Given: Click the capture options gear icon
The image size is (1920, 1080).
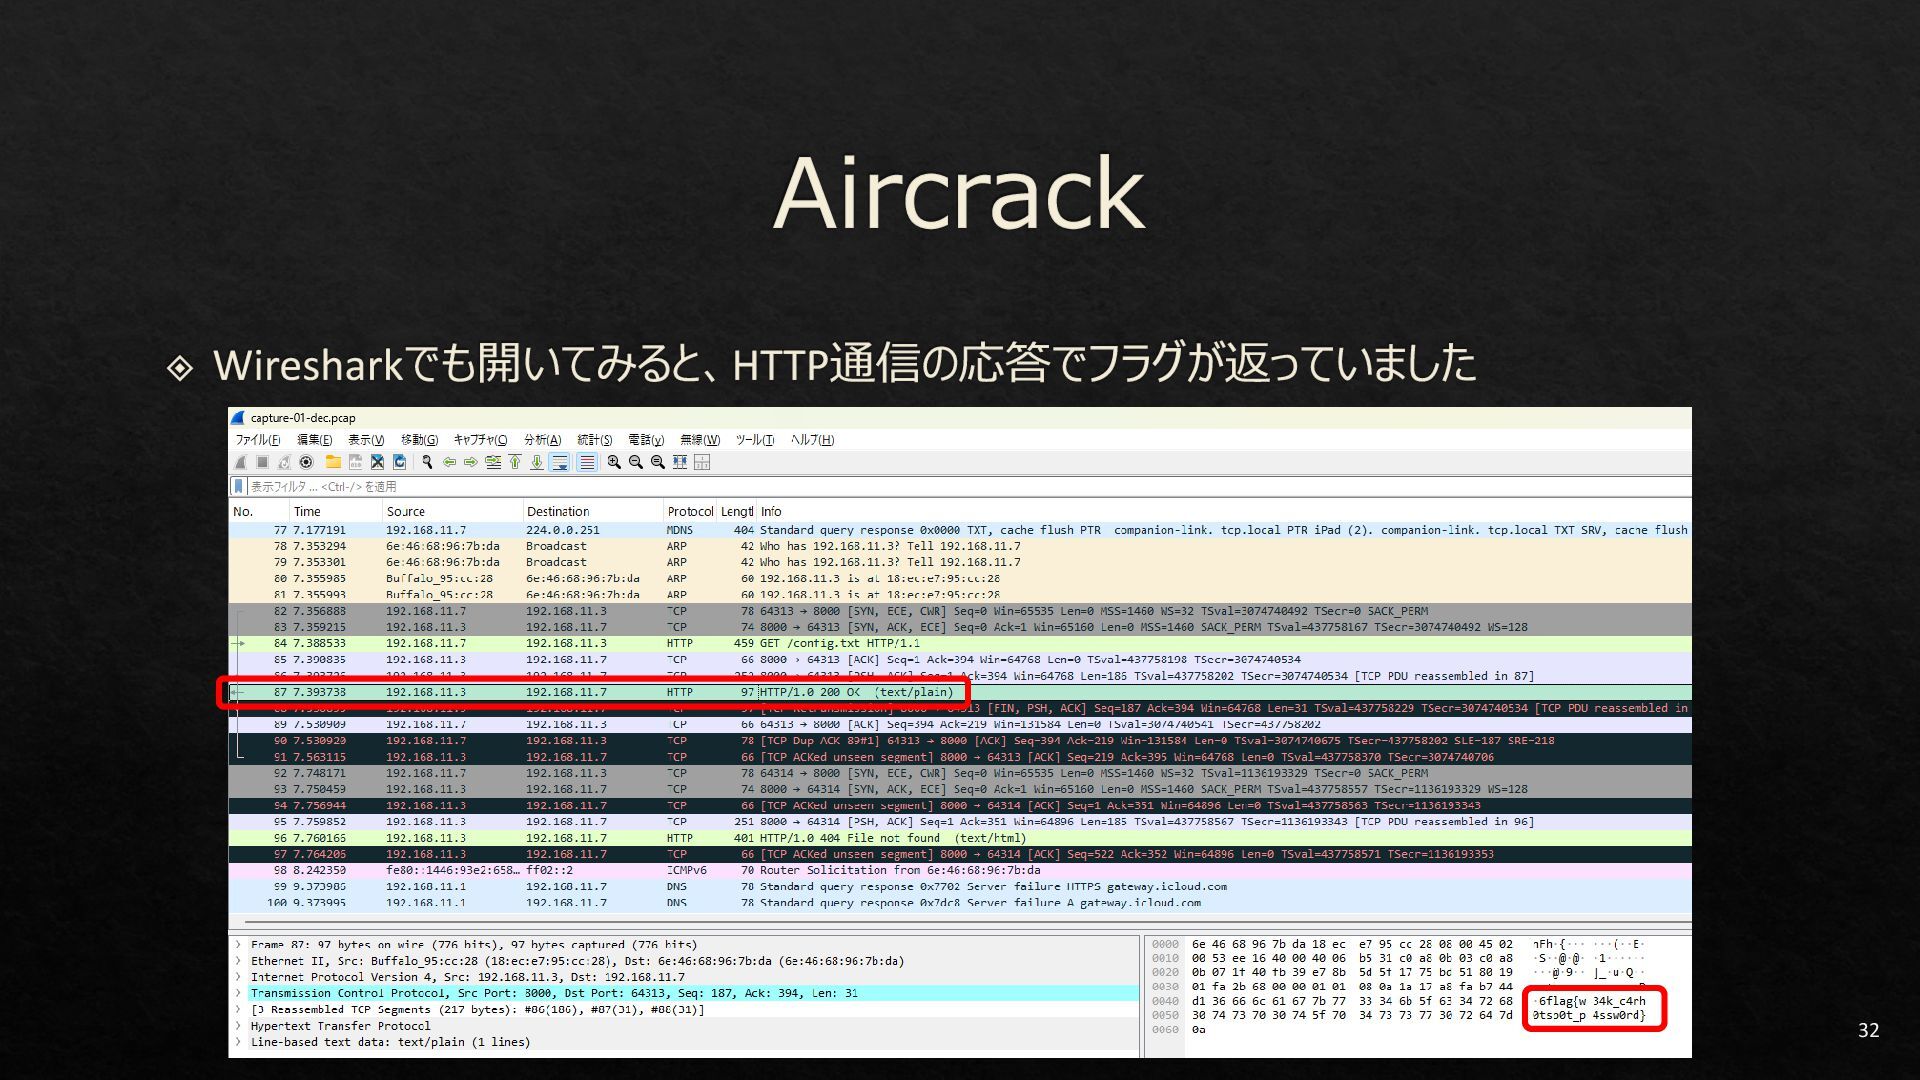Looking at the screenshot, I should click(x=306, y=462).
